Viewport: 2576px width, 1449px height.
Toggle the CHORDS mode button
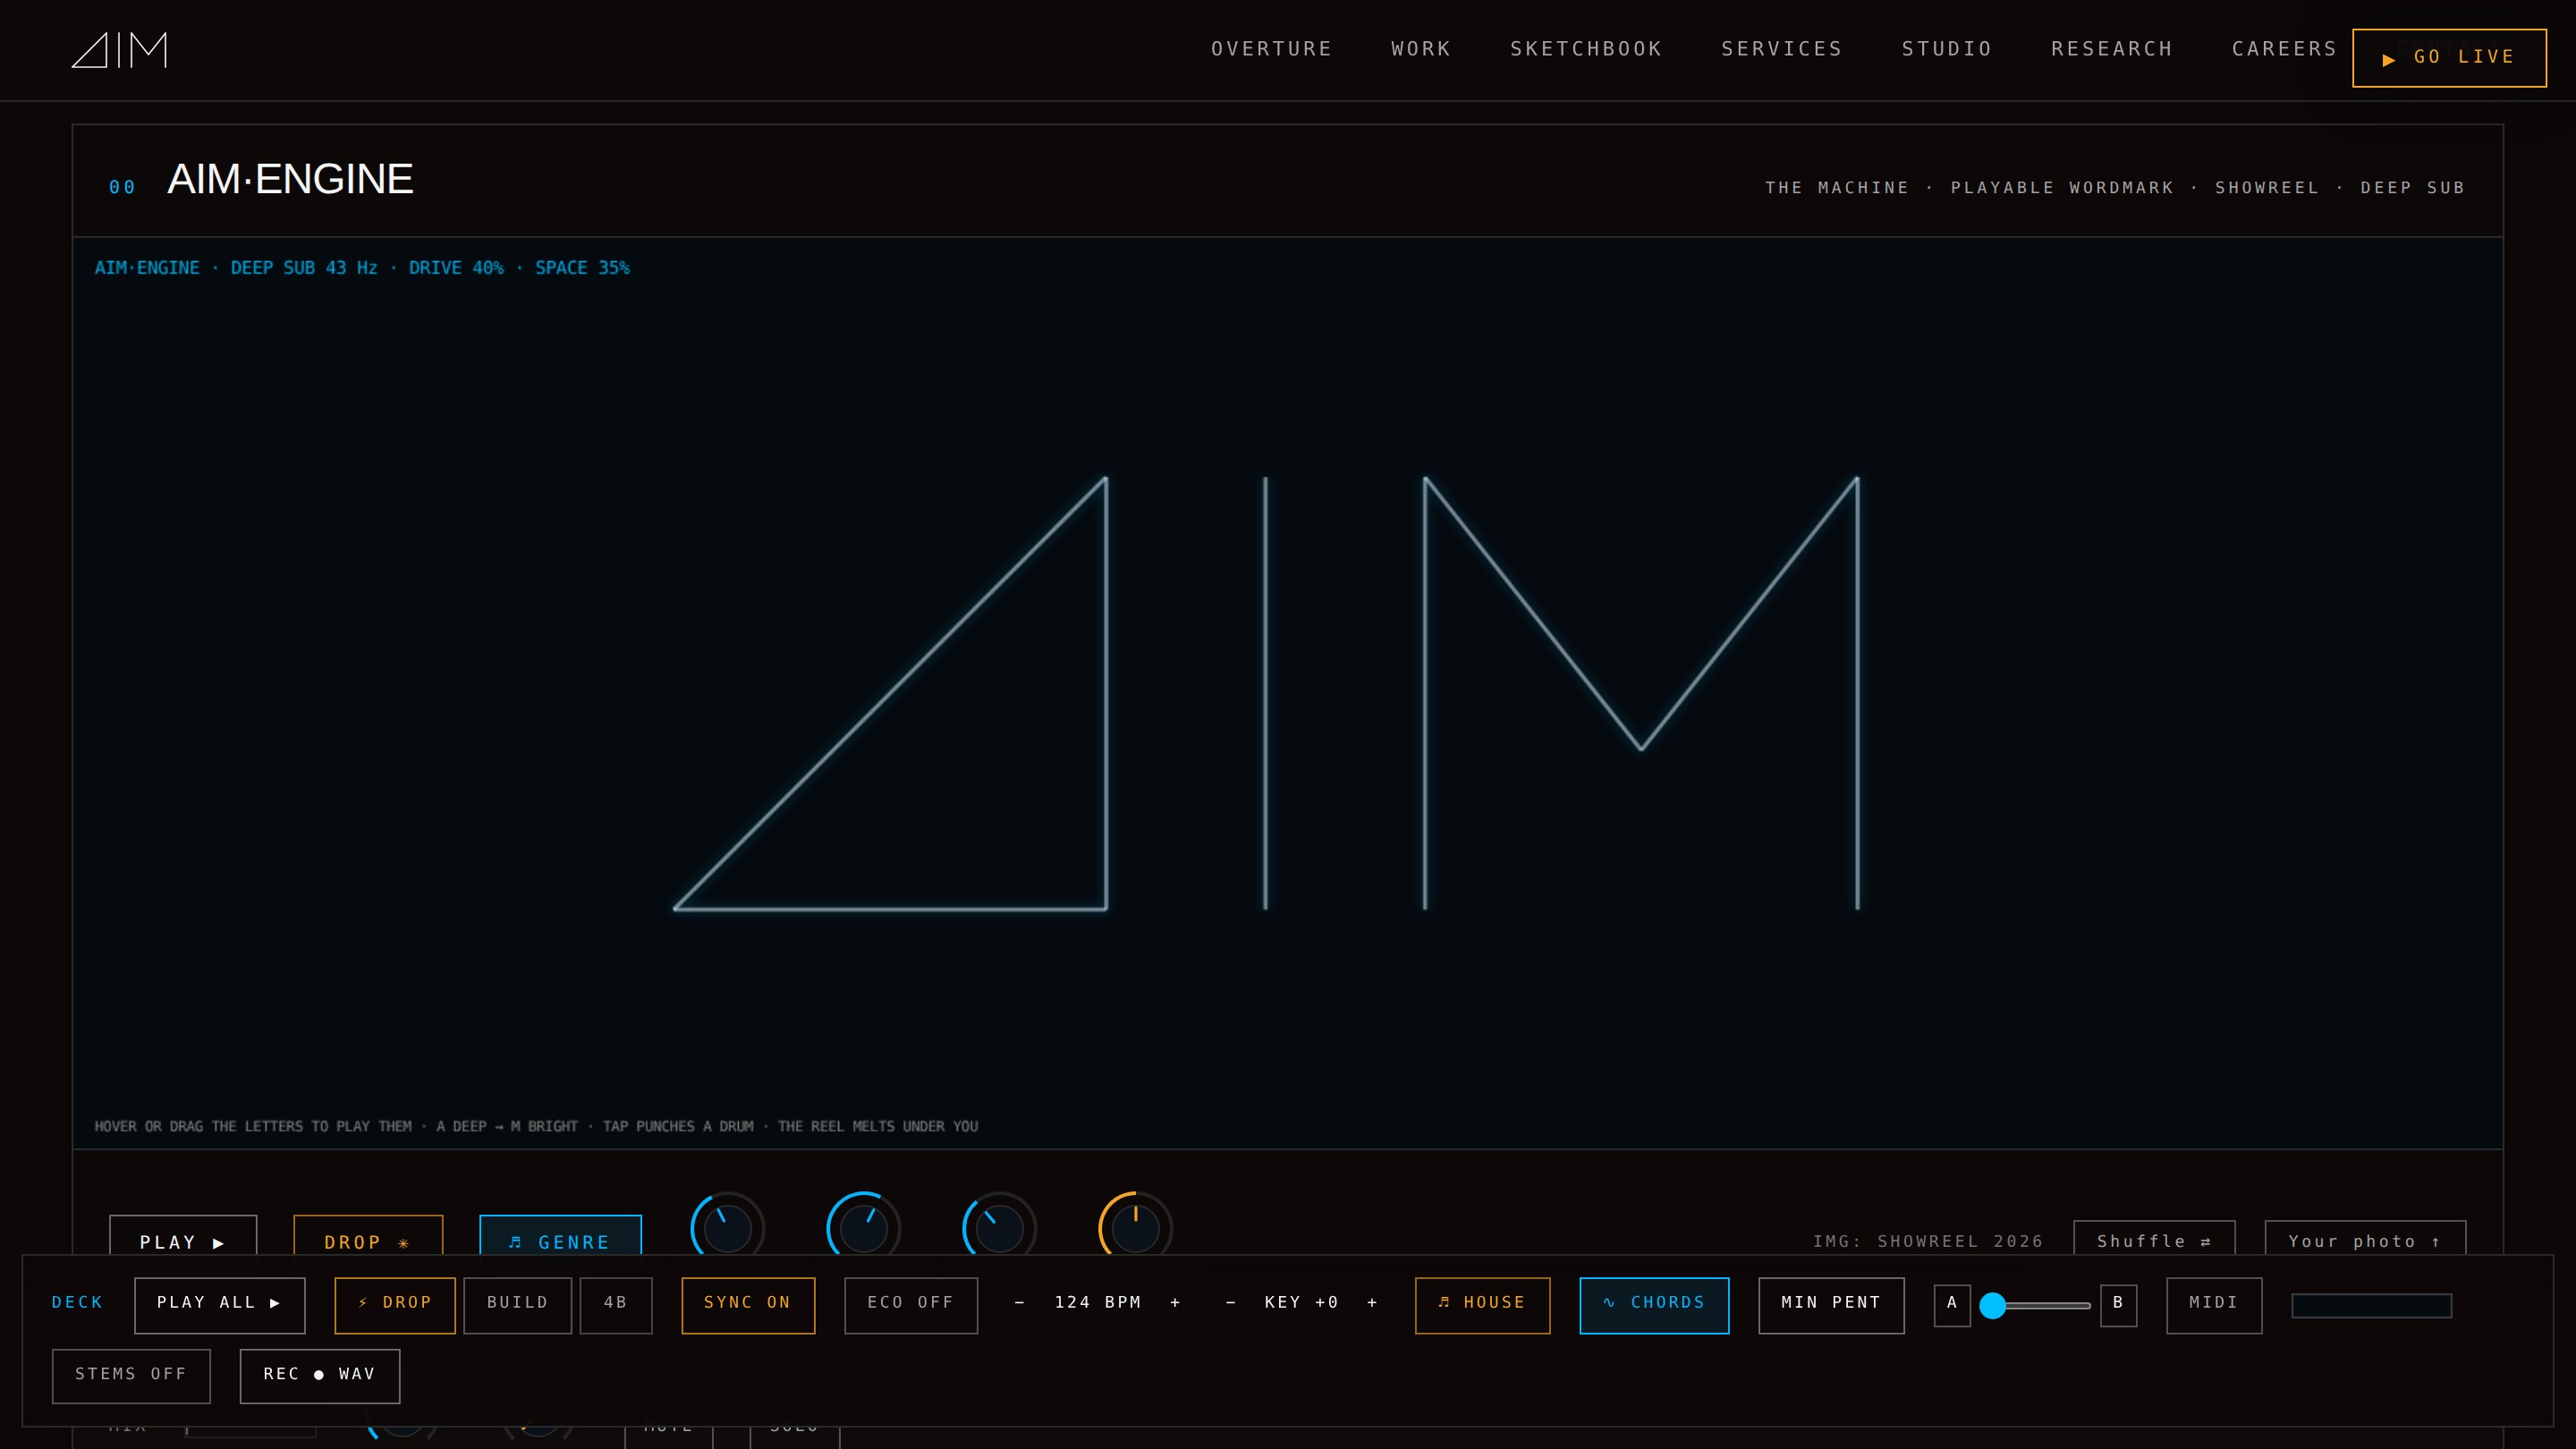point(1654,1304)
